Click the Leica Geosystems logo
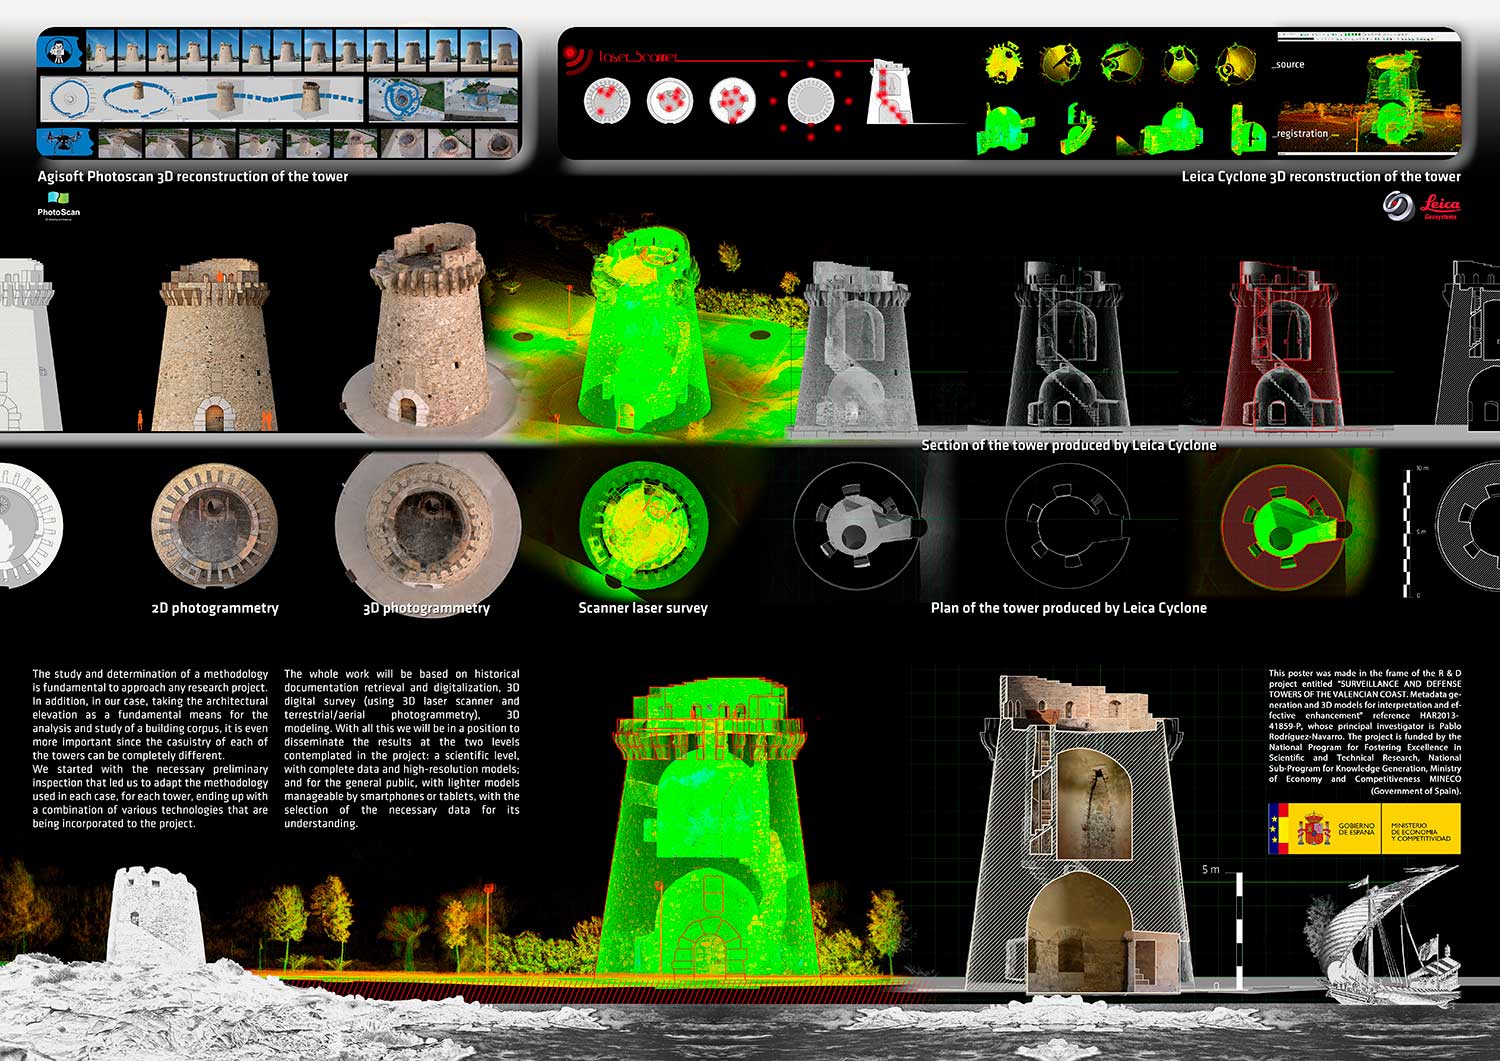The width and height of the screenshot is (1500, 1061). pyautogui.click(x=1421, y=206)
